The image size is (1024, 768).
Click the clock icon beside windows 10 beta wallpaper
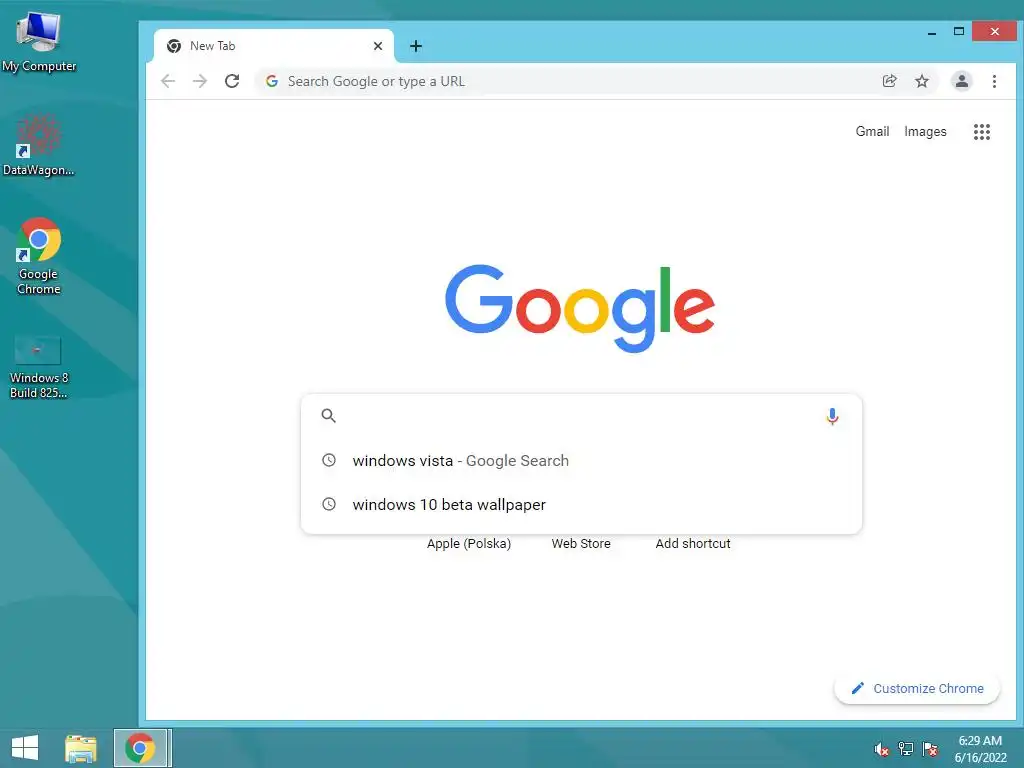(329, 504)
